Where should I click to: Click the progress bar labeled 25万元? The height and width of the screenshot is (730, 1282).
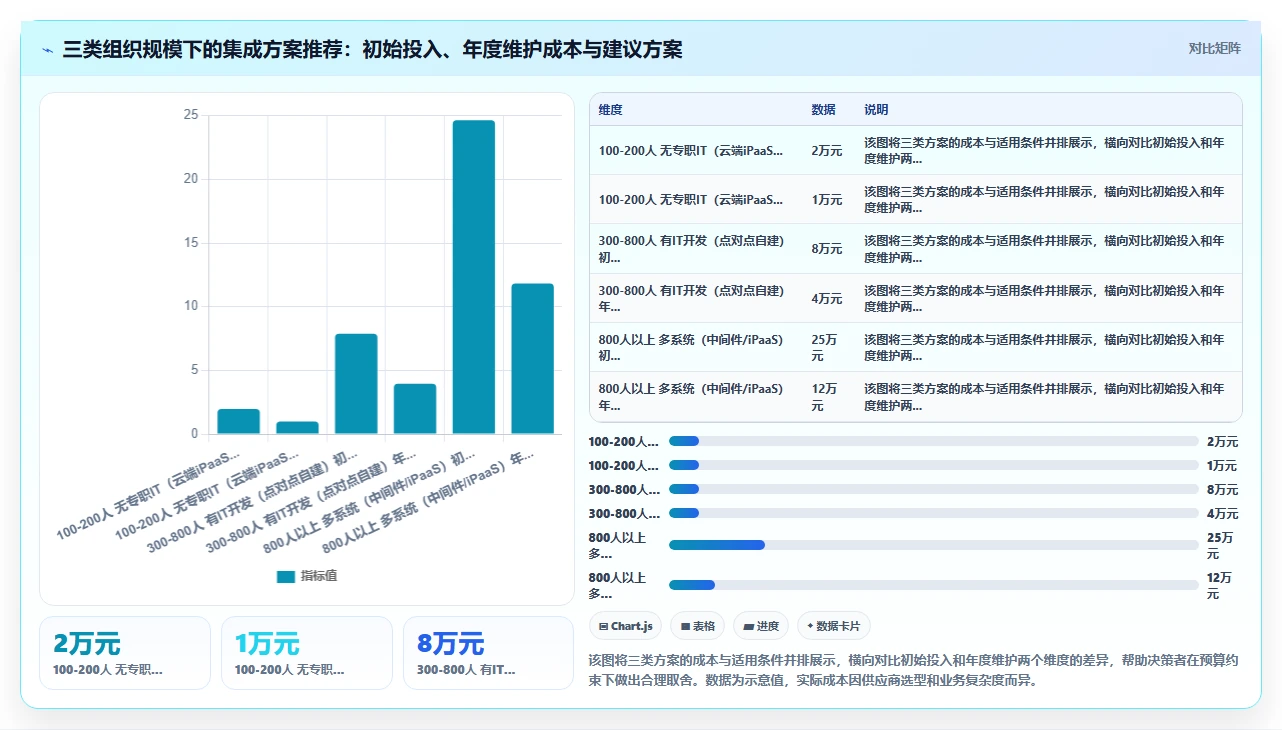point(933,545)
